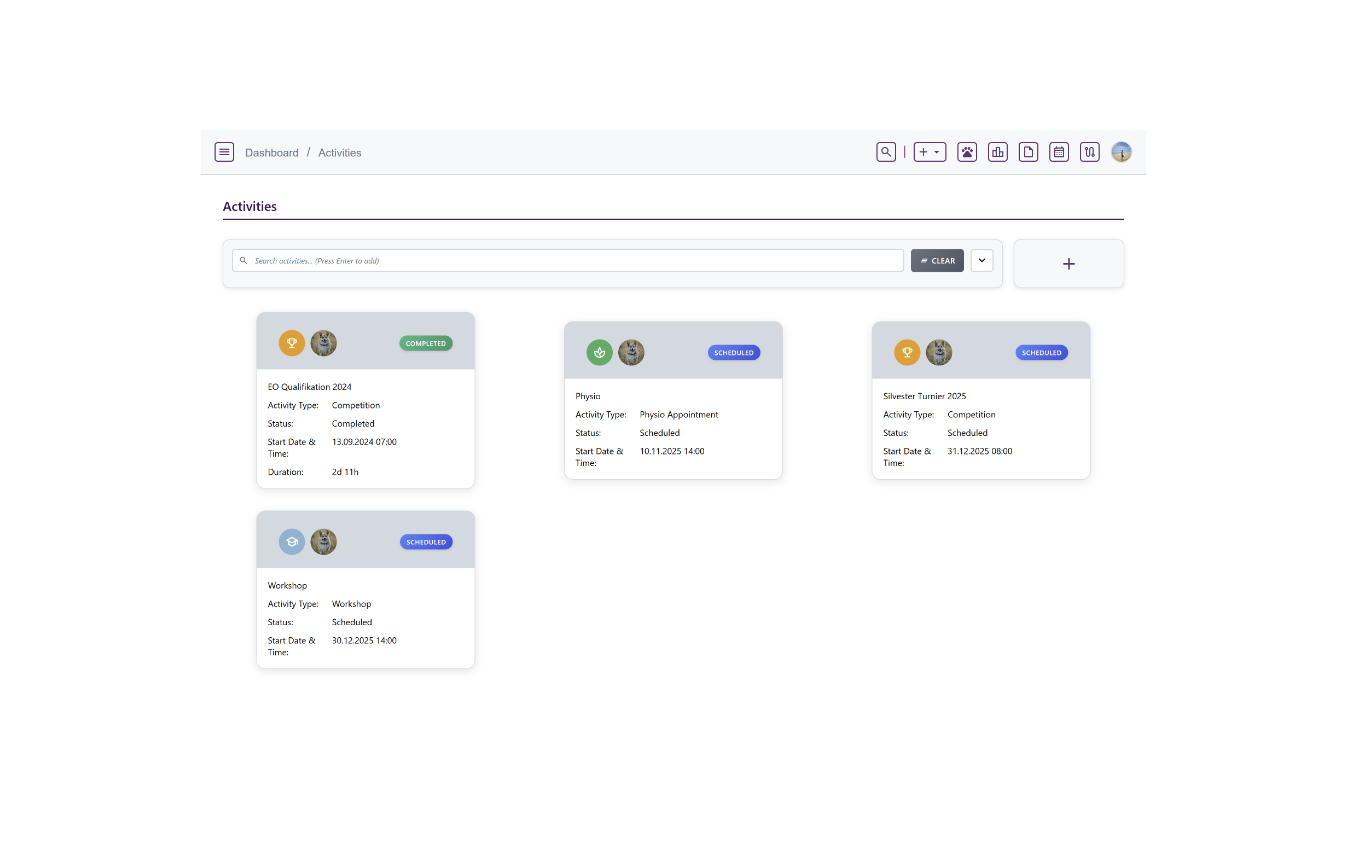Click the graduation cap icon on the Workshop card
Image resolution: width=1347 pixels, height=851 pixels.
coord(291,541)
